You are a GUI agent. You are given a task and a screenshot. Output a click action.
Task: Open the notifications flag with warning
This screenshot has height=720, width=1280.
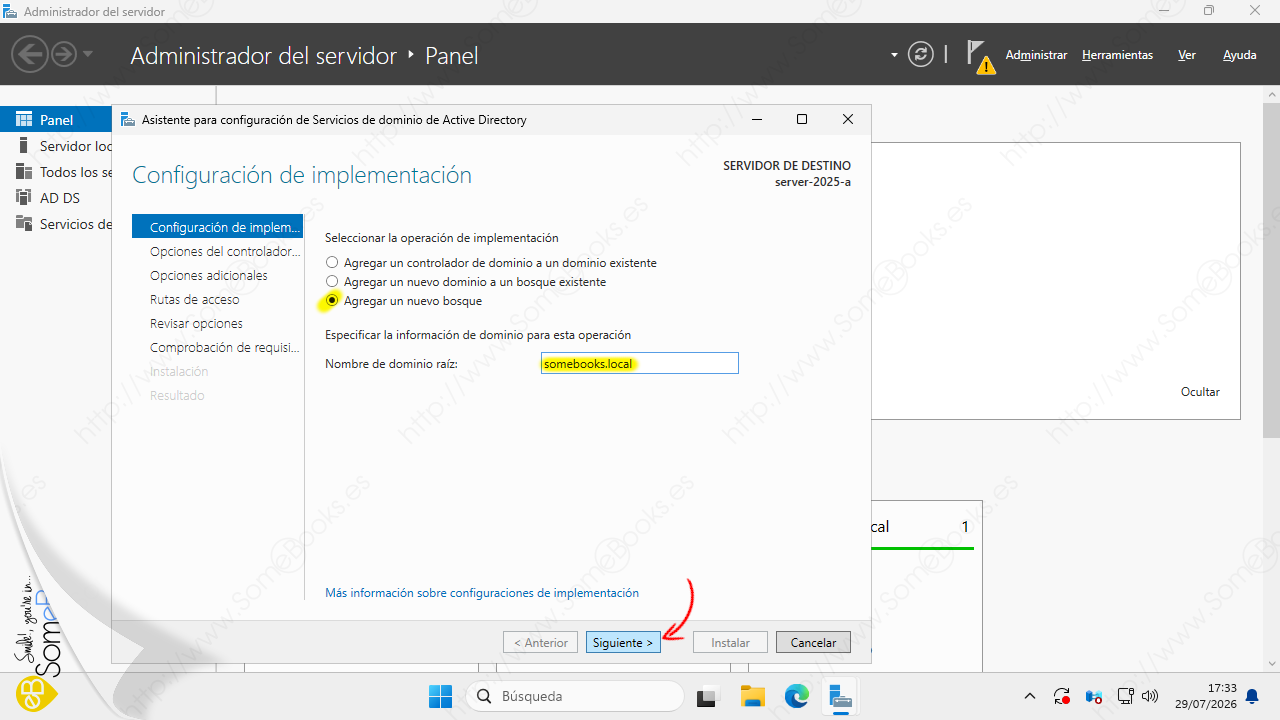tap(981, 57)
